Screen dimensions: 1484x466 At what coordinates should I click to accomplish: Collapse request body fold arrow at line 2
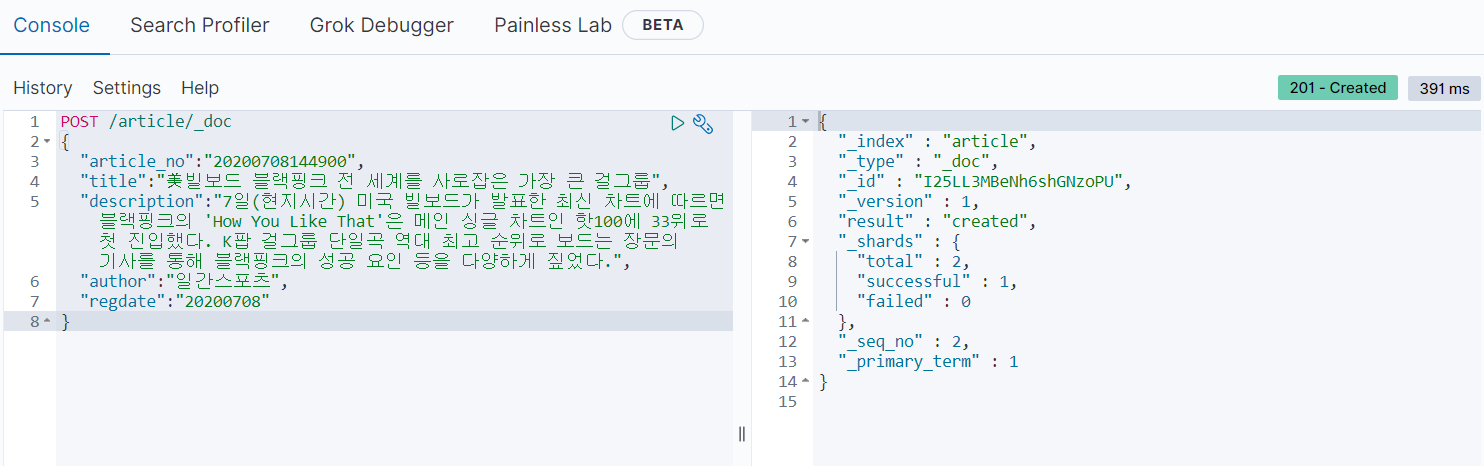pos(48,142)
